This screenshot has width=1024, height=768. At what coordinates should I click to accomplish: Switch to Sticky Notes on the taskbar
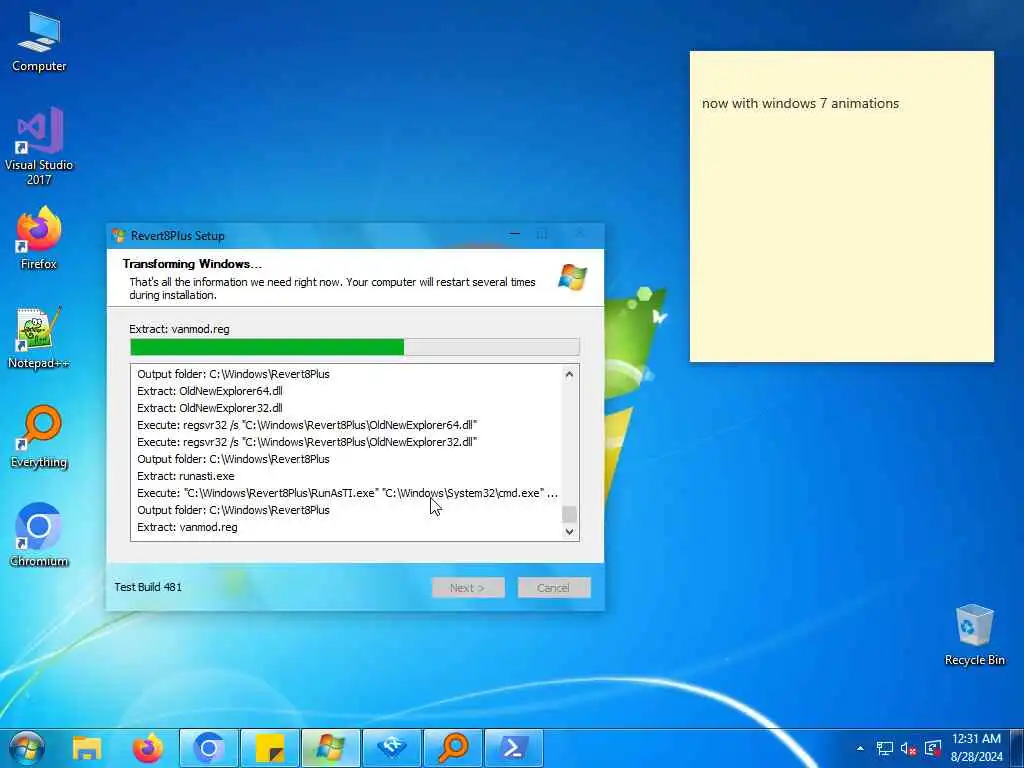pos(270,748)
